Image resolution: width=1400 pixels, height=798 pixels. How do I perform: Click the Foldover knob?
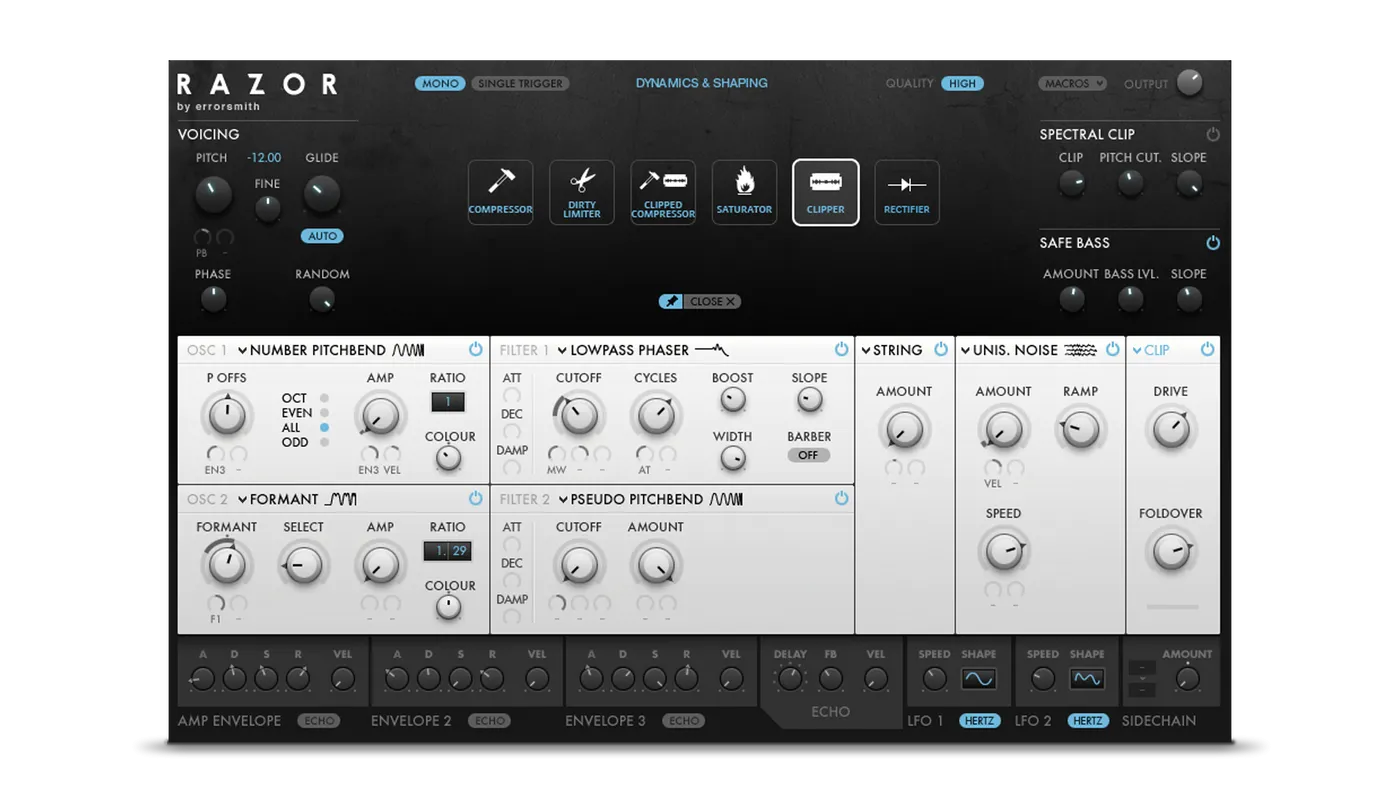pyautogui.click(x=1170, y=551)
